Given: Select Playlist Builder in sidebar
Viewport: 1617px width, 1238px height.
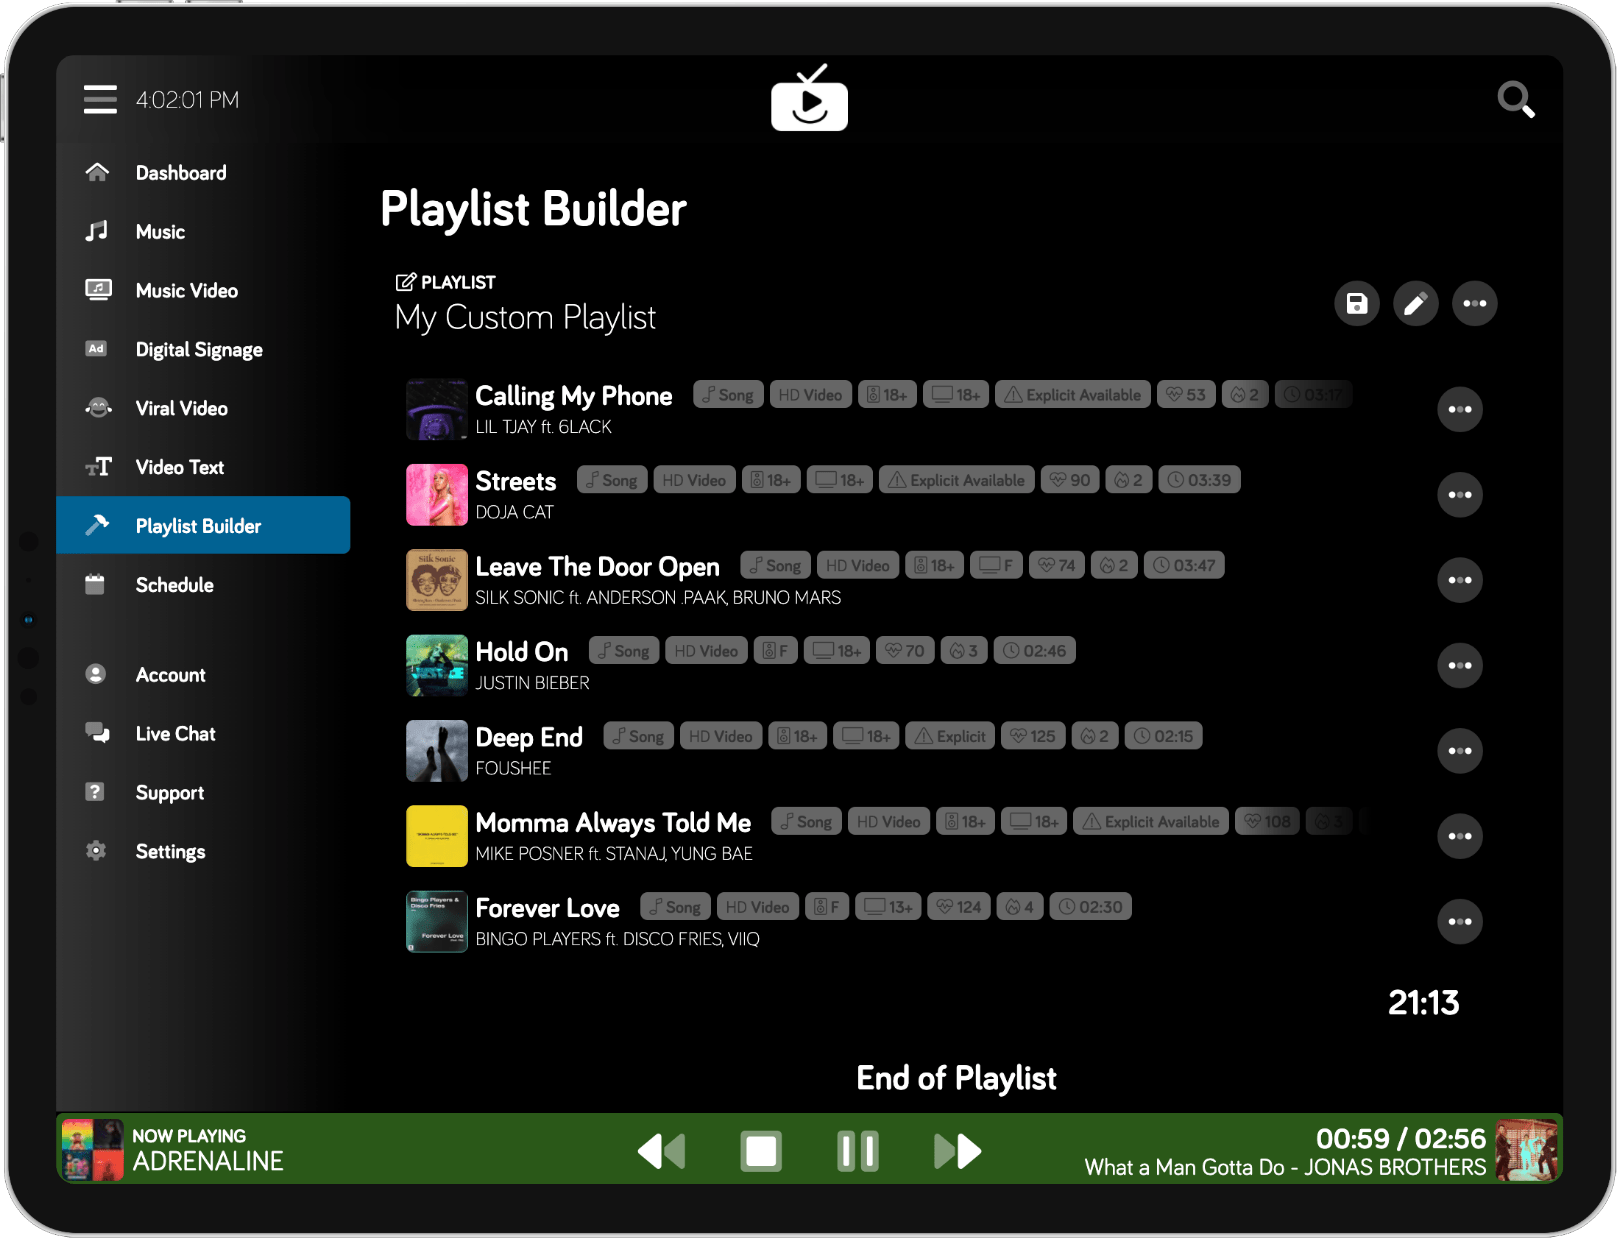Looking at the screenshot, I should pos(203,525).
